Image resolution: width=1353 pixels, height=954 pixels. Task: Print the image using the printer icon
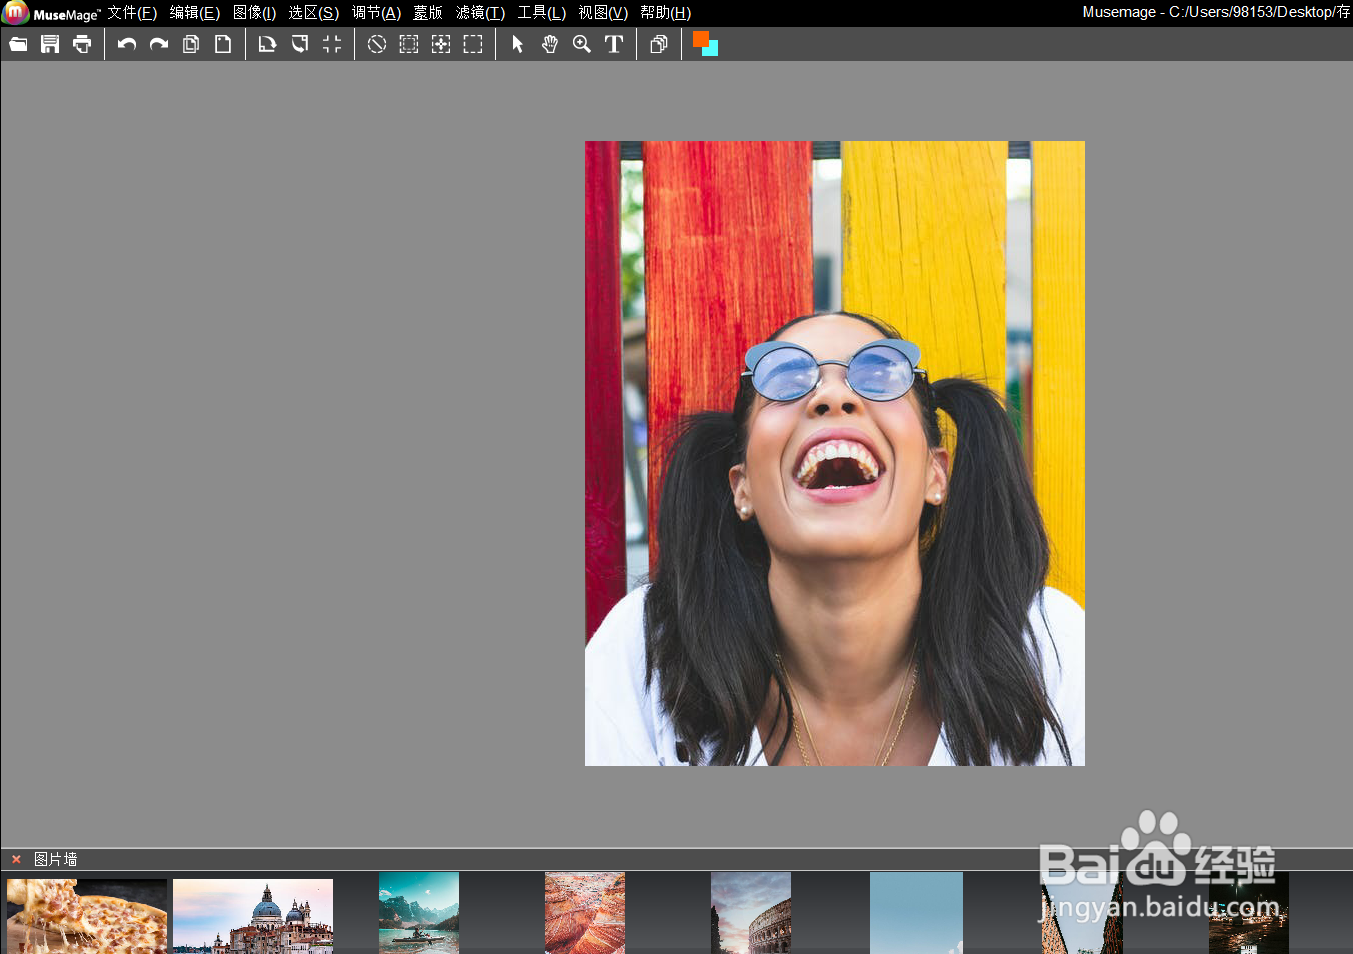pyautogui.click(x=82, y=44)
